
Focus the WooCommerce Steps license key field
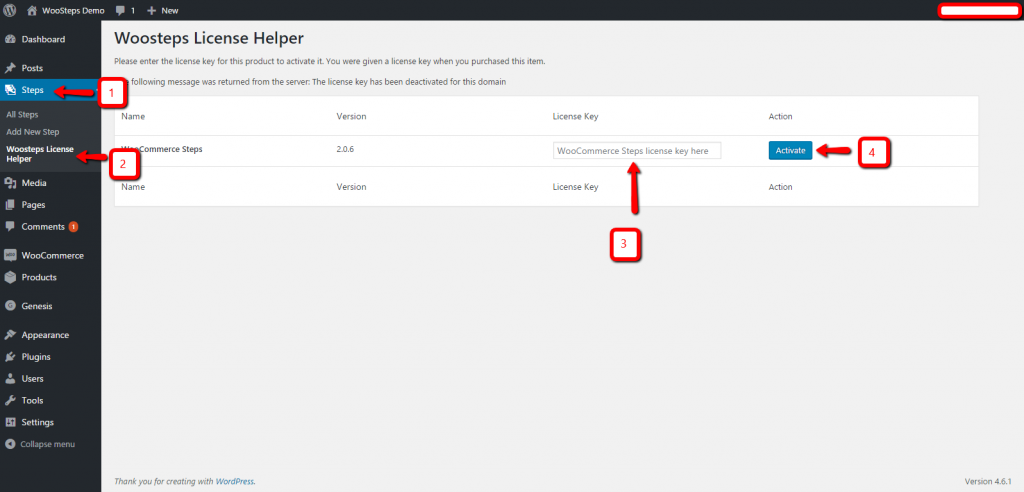(x=637, y=150)
